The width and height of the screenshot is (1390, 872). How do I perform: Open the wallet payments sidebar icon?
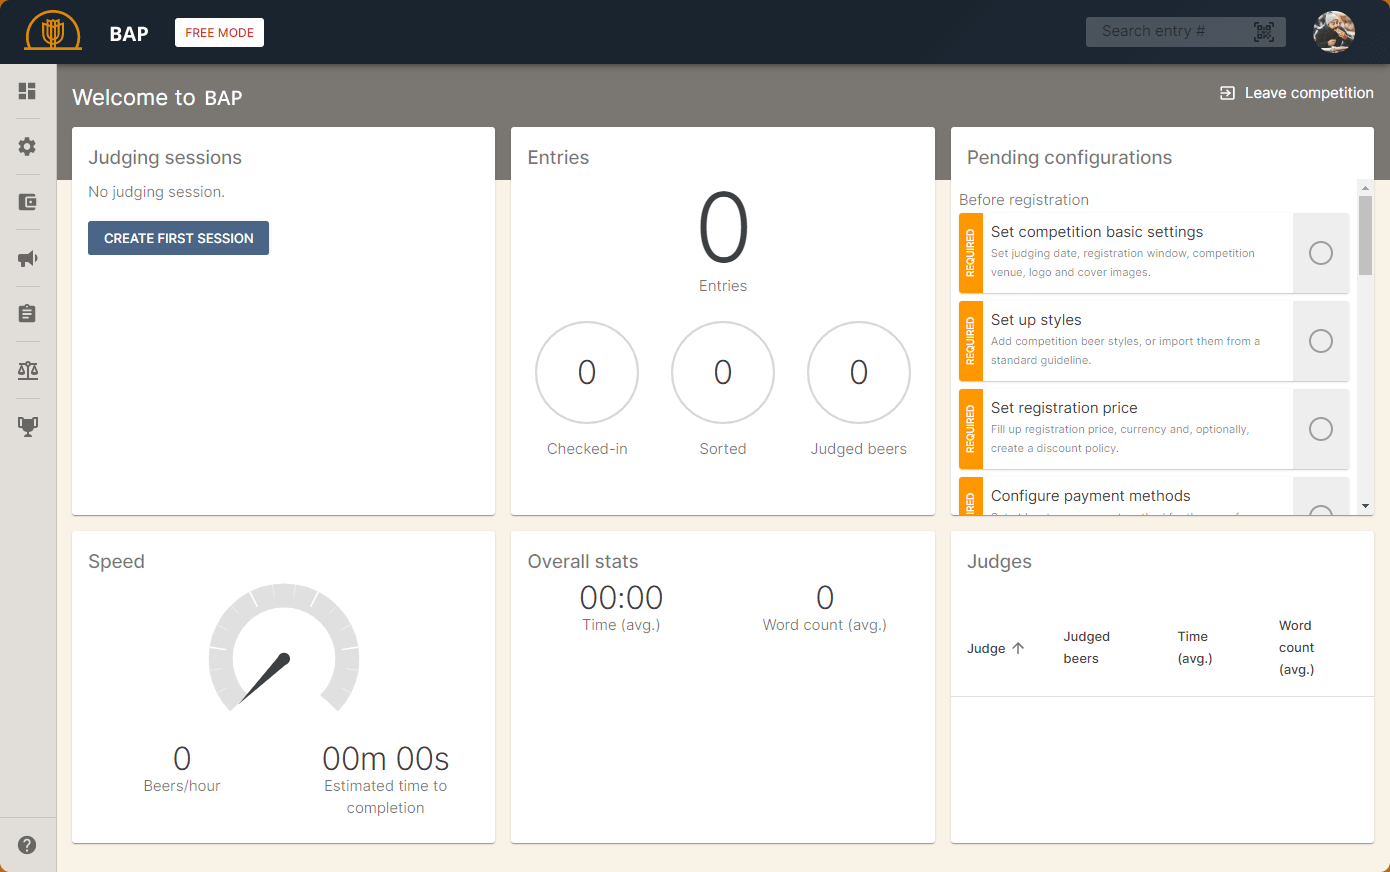click(27, 202)
